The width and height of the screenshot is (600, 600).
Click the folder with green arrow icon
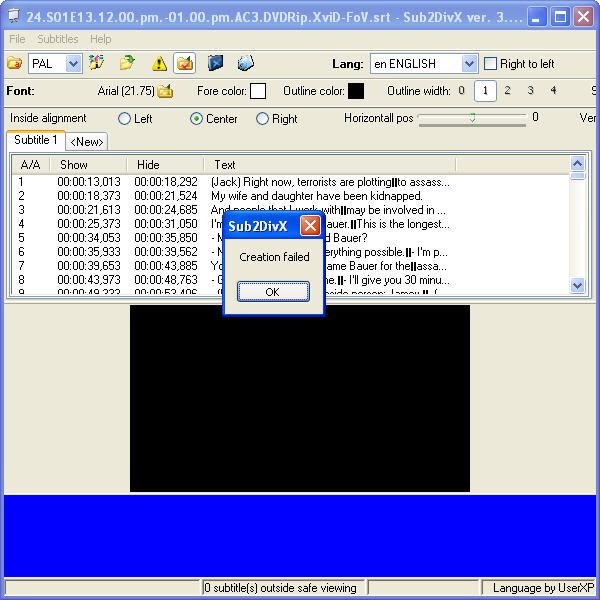[x=127, y=63]
